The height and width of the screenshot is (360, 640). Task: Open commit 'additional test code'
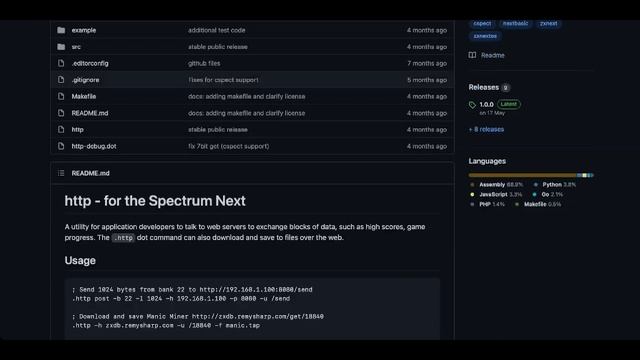click(x=217, y=30)
